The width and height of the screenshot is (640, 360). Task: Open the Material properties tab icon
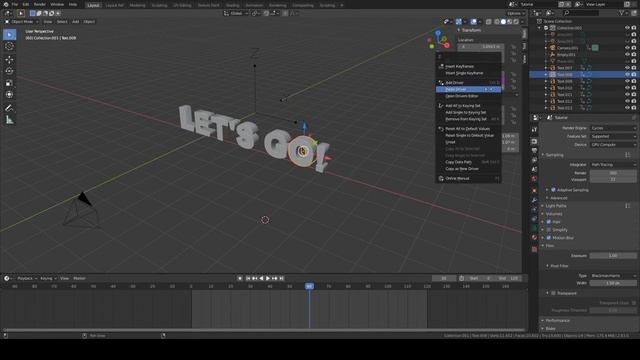[534, 237]
